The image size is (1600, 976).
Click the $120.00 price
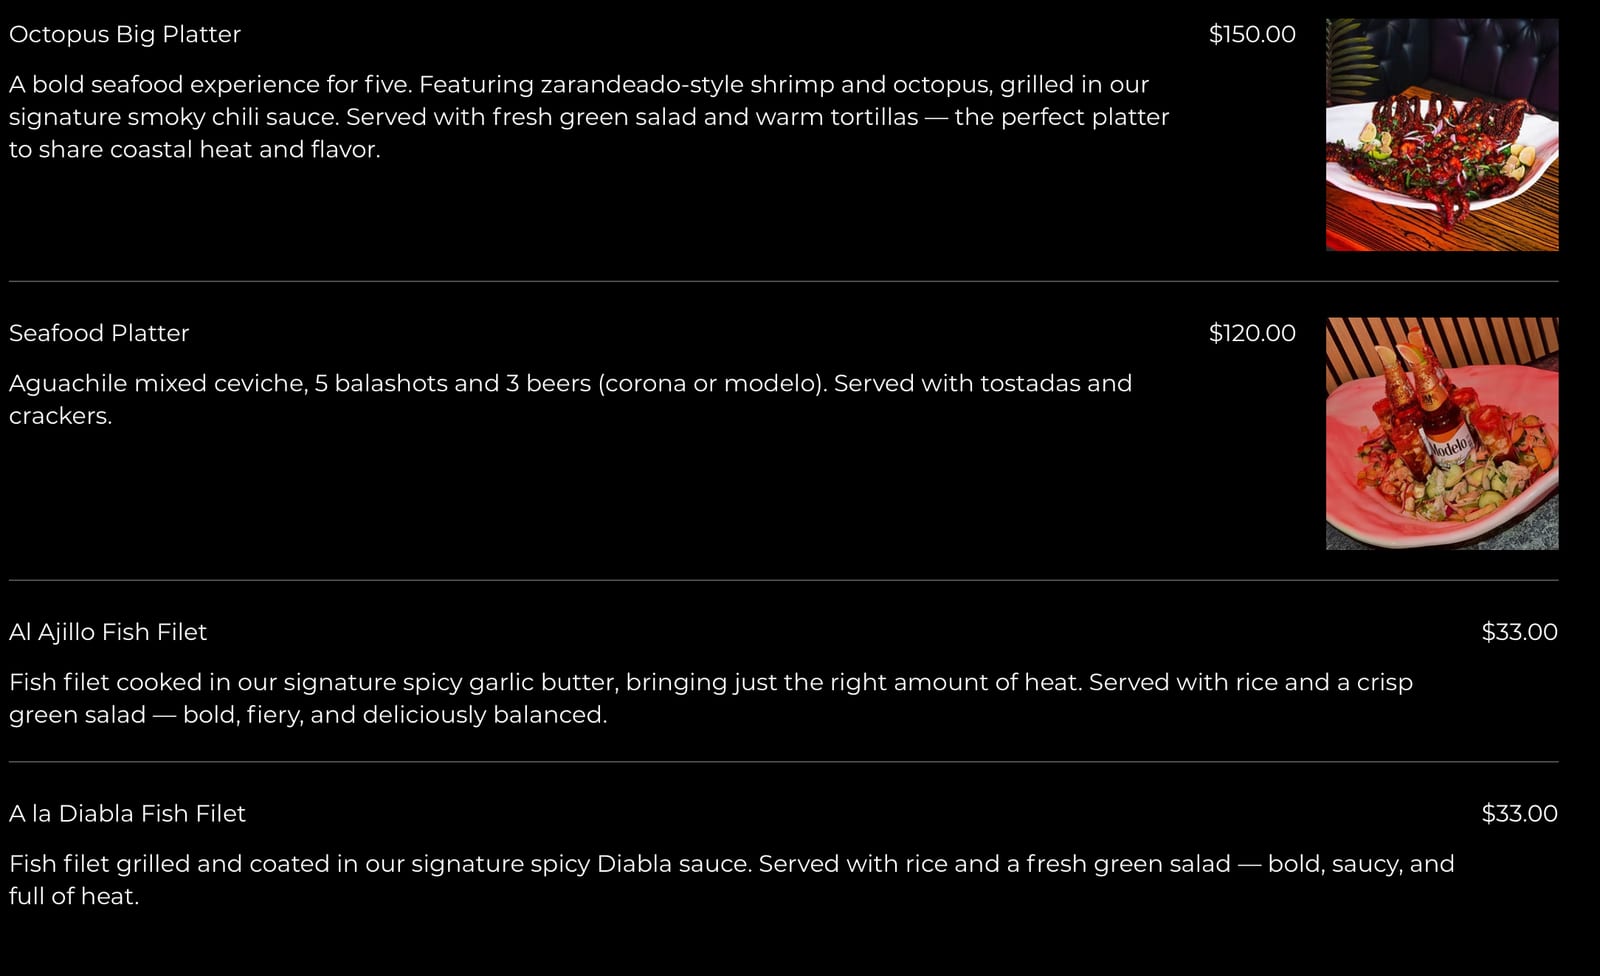click(x=1252, y=333)
